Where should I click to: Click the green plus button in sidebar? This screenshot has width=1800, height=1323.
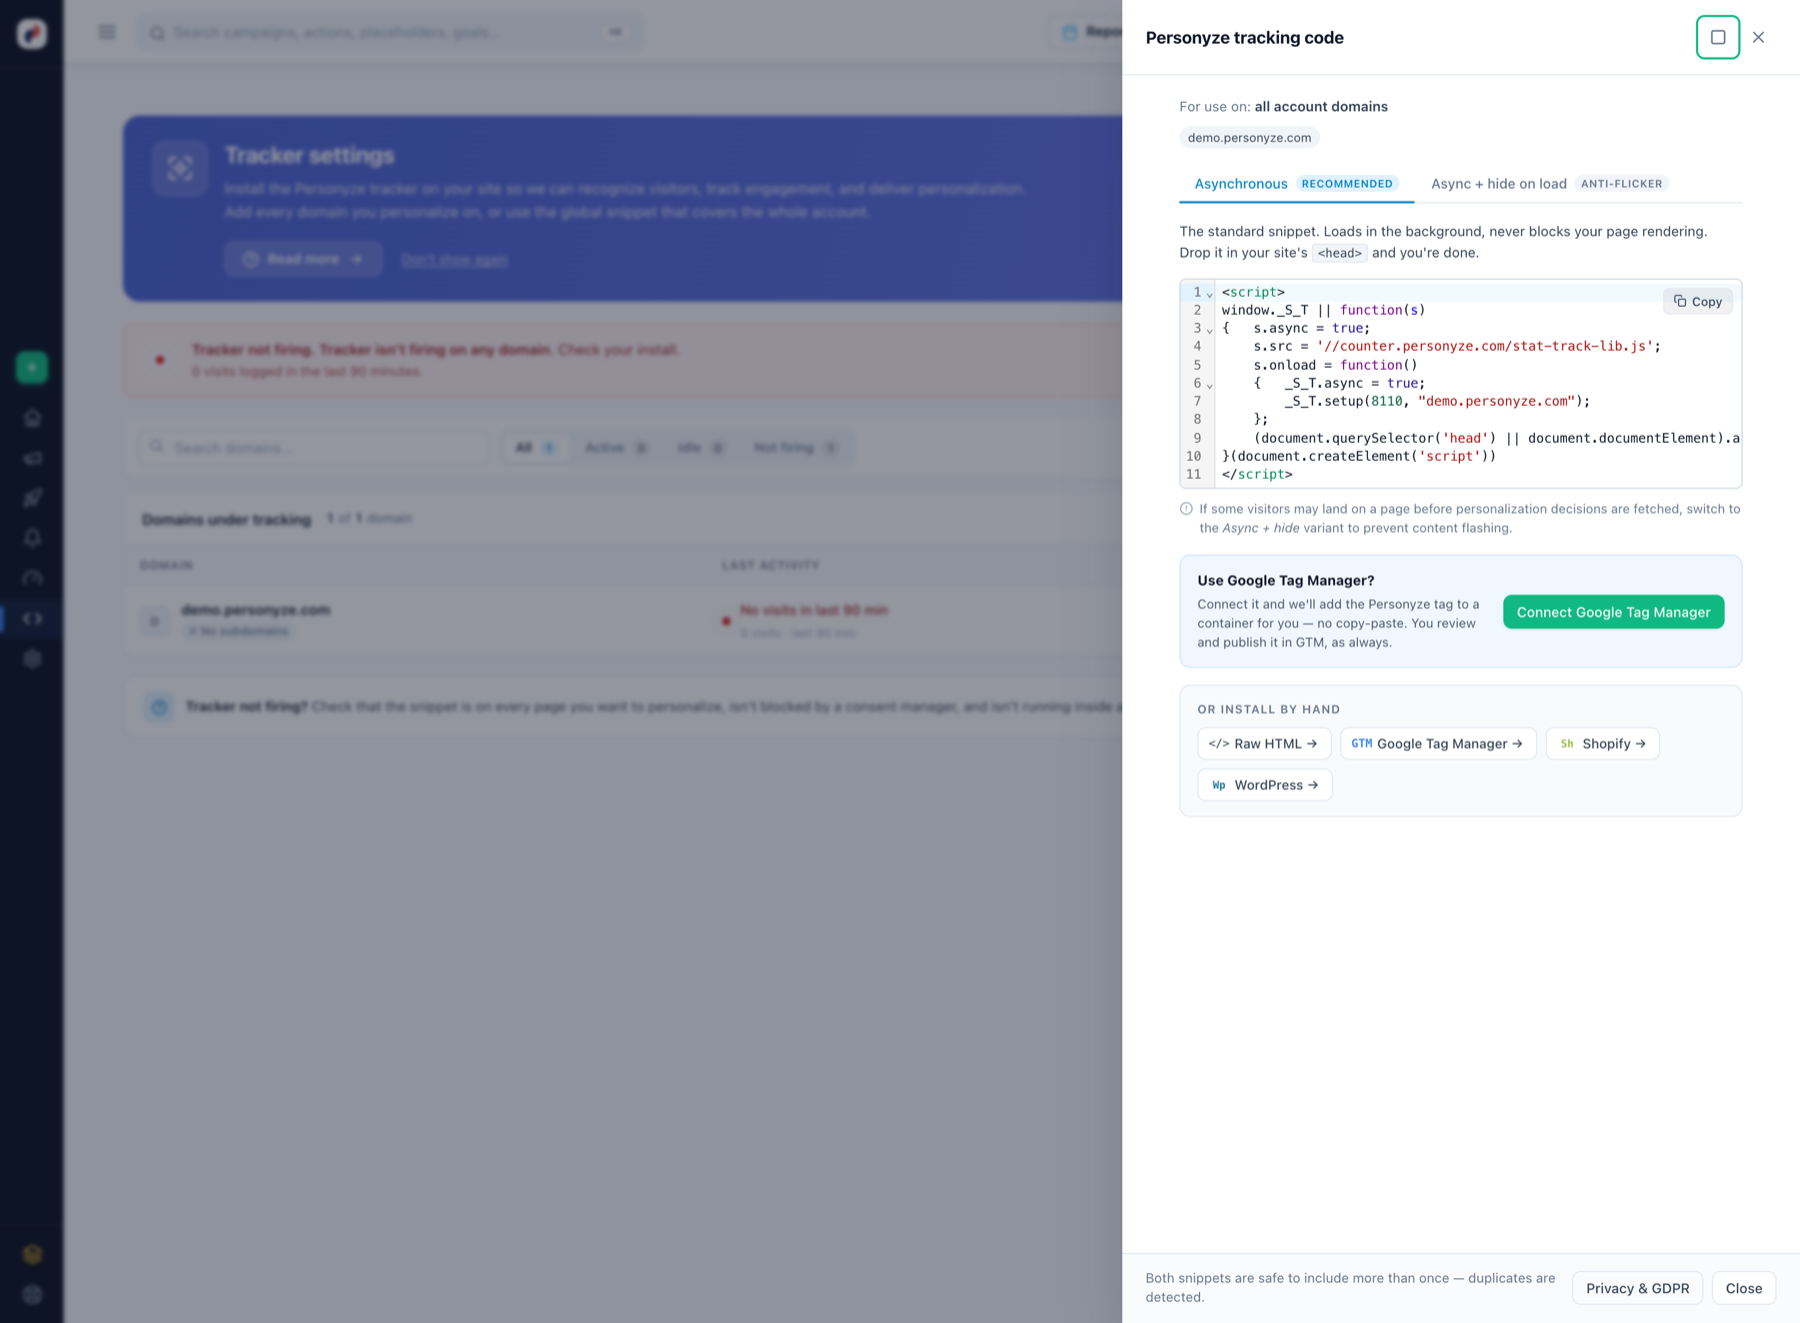point(32,367)
